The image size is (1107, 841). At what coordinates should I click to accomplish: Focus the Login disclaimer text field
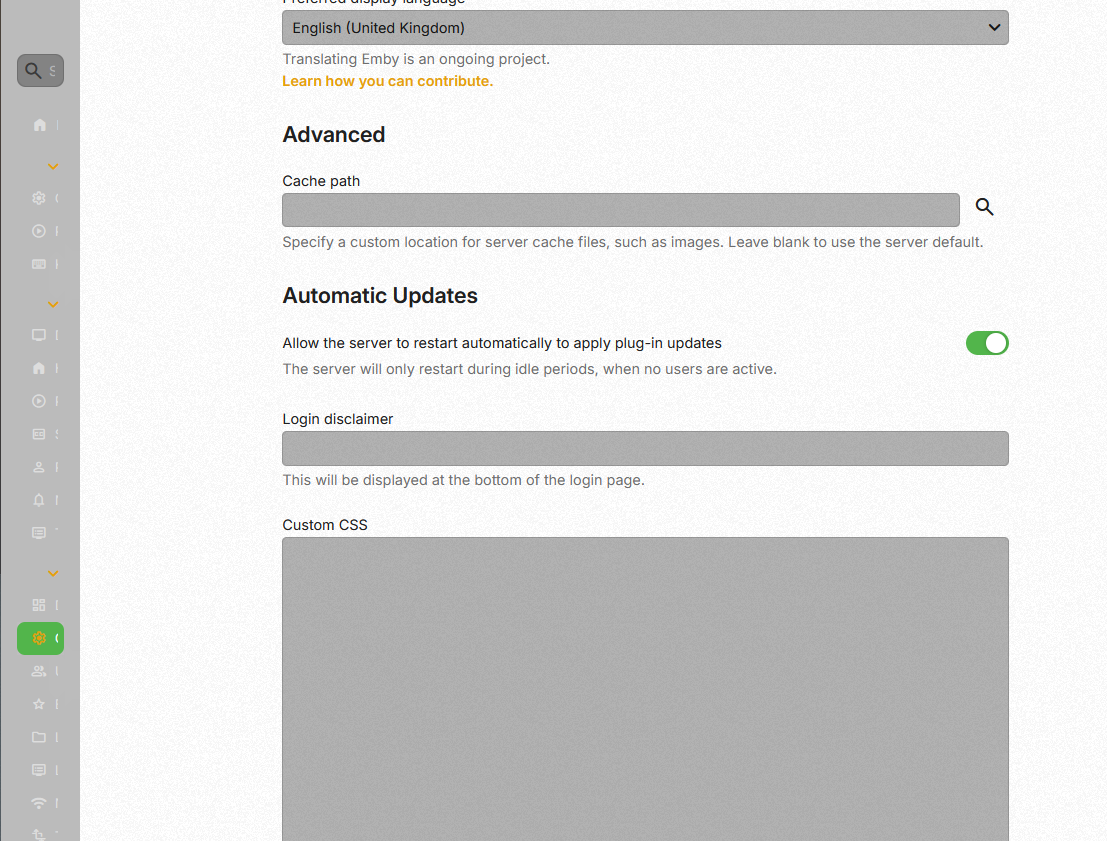point(645,448)
